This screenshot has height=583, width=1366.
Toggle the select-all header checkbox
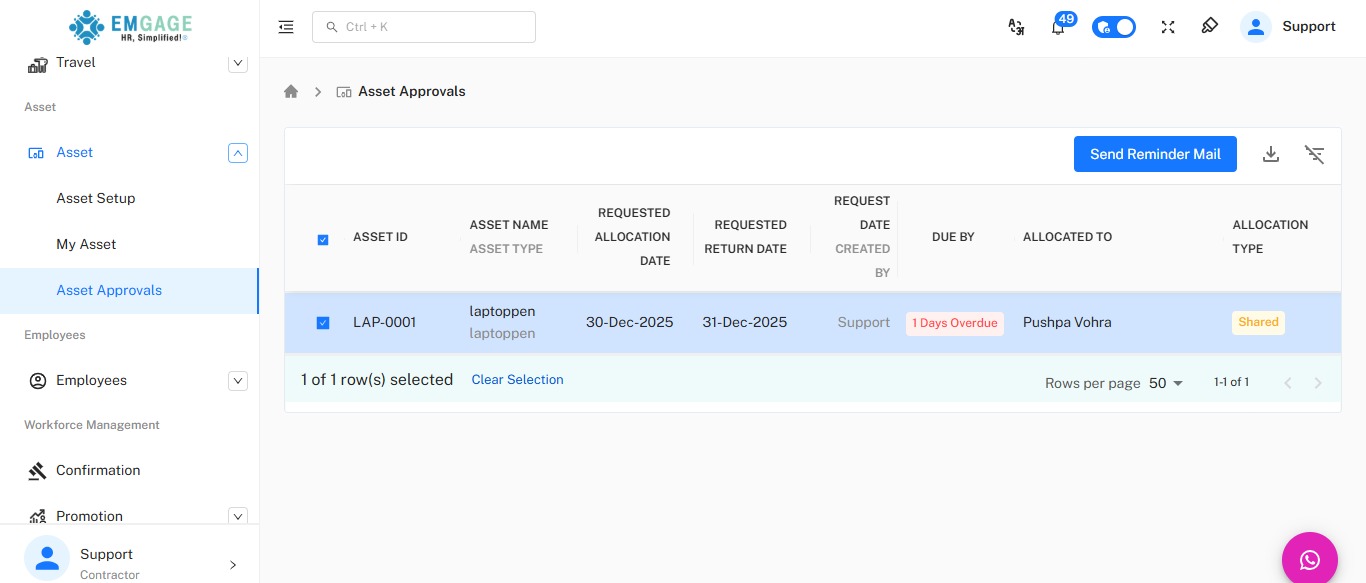pos(323,240)
